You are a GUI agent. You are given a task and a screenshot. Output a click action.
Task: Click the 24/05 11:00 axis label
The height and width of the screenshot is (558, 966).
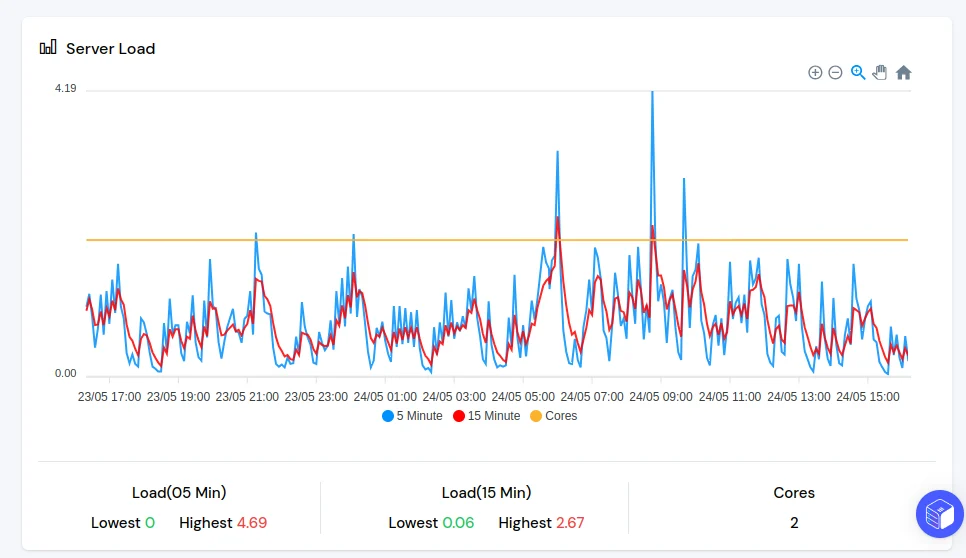coord(730,397)
